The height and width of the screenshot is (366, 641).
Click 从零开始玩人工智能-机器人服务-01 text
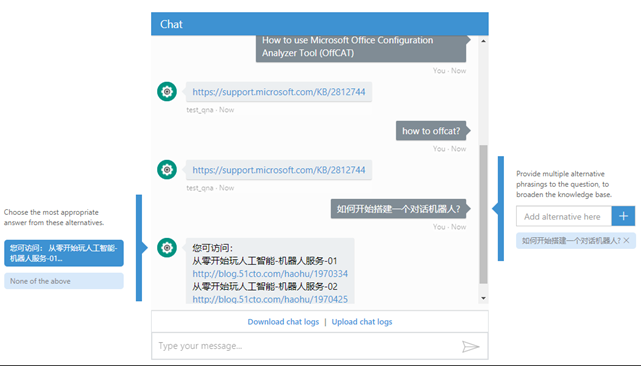pos(265,261)
